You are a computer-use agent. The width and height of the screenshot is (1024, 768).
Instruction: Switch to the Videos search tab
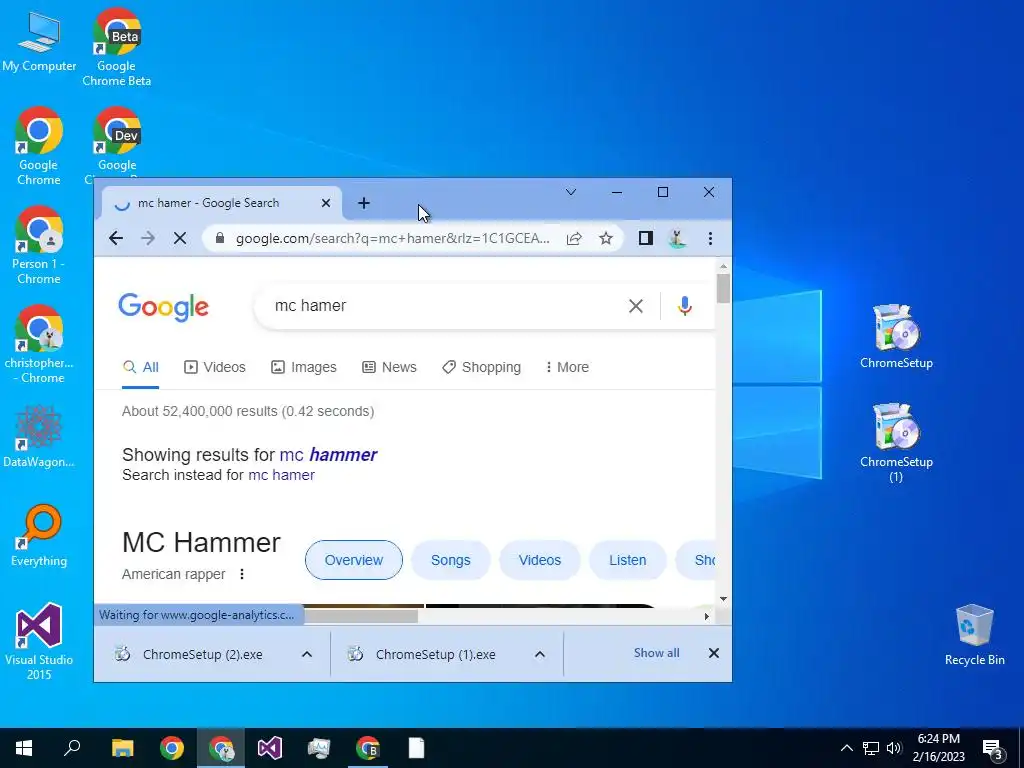pyautogui.click(x=215, y=367)
